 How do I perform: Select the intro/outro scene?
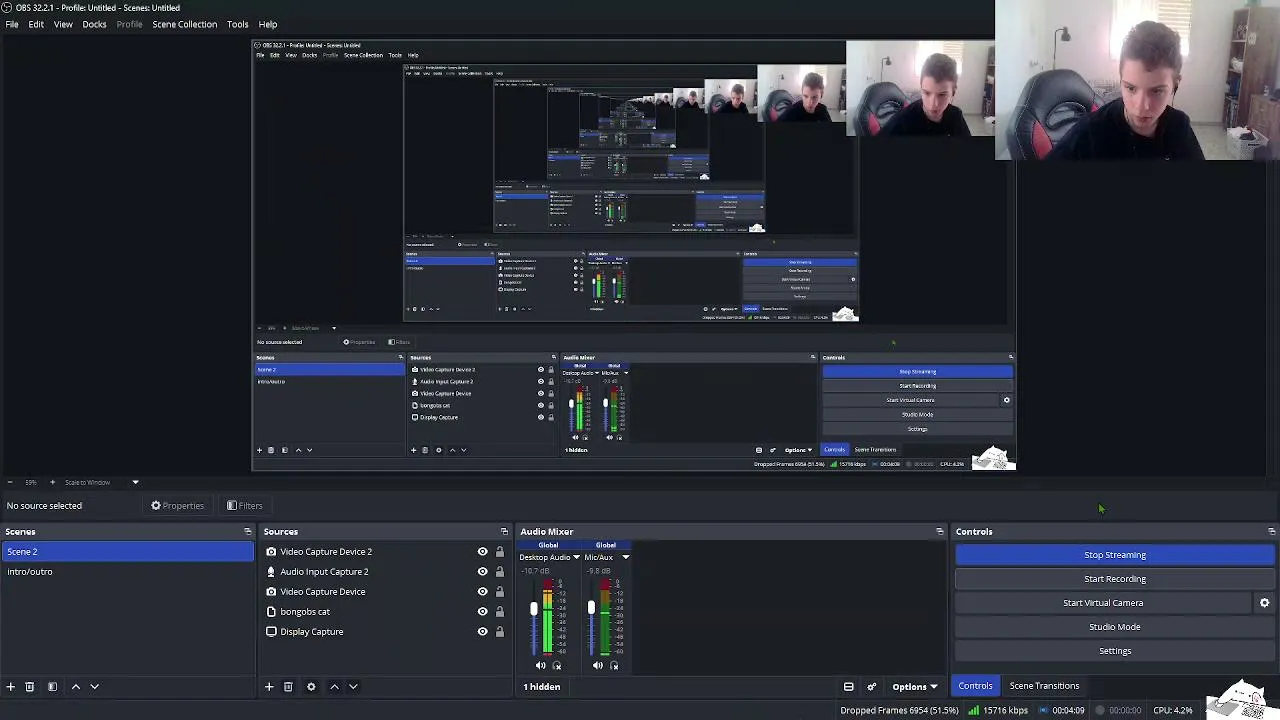pyautogui.click(x=127, y=572)
